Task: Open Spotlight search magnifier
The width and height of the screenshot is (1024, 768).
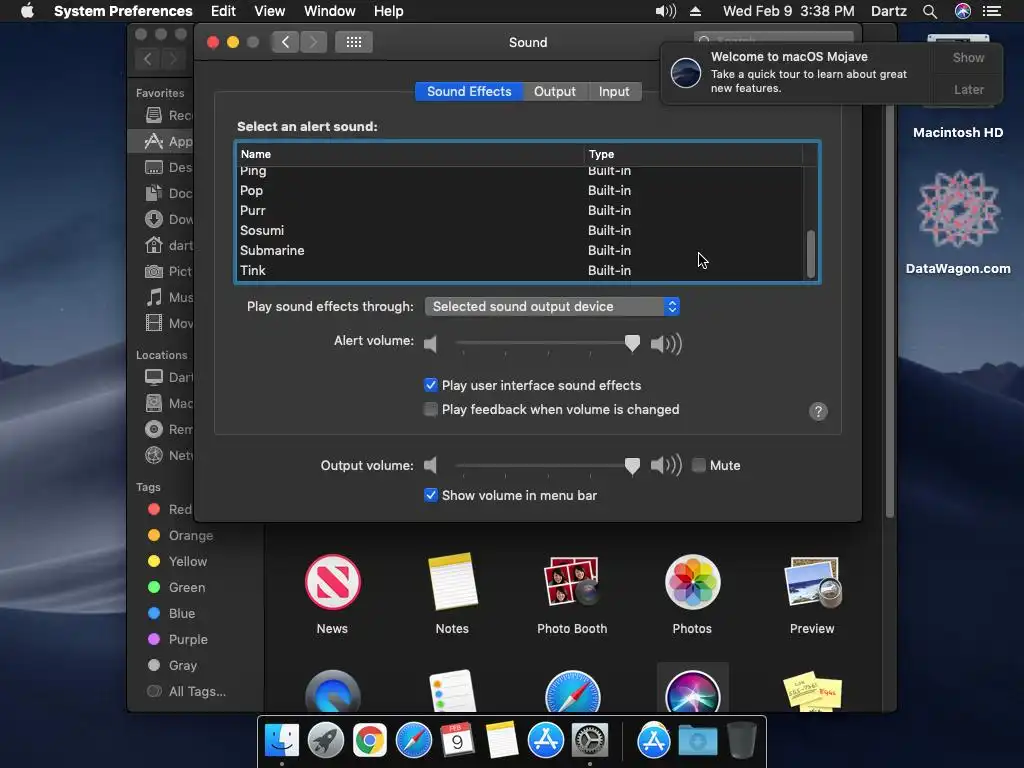Action: tap(930, 11)
